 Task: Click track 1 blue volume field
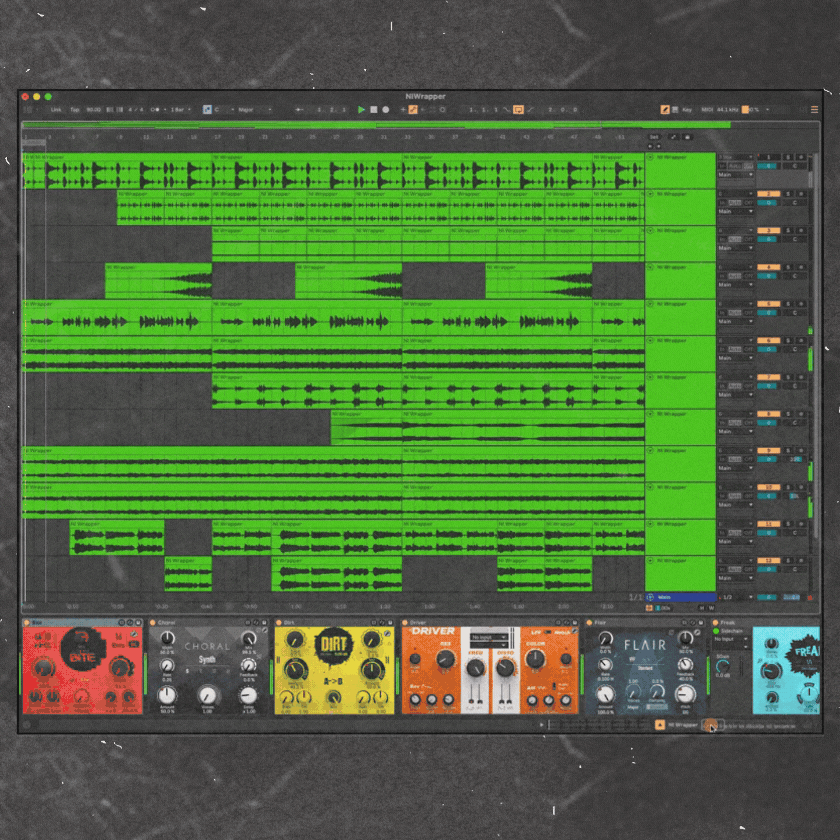click(767, 166)
